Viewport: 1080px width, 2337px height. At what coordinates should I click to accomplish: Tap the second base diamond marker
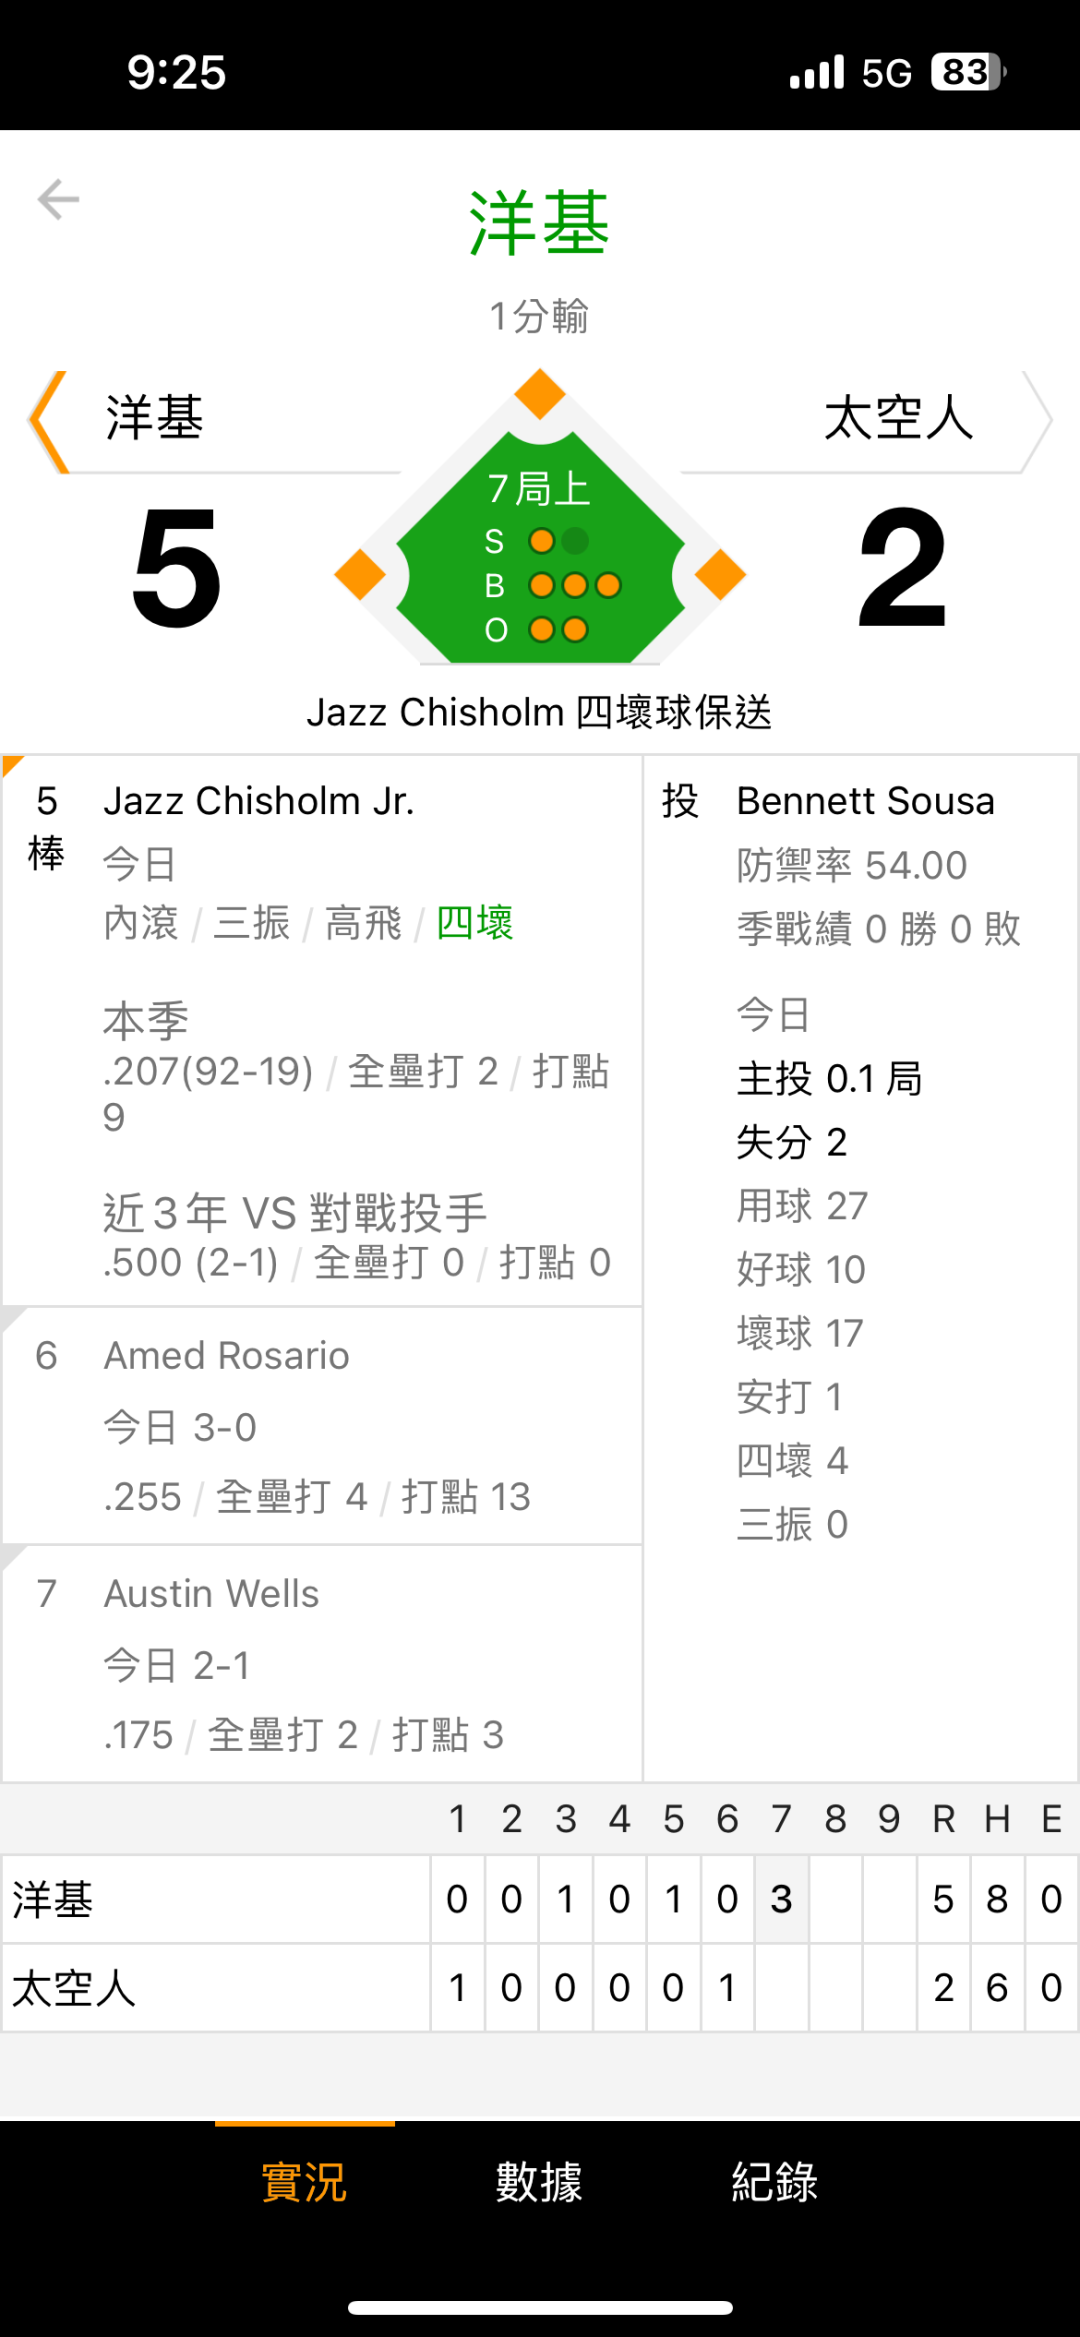click(540, 394)
